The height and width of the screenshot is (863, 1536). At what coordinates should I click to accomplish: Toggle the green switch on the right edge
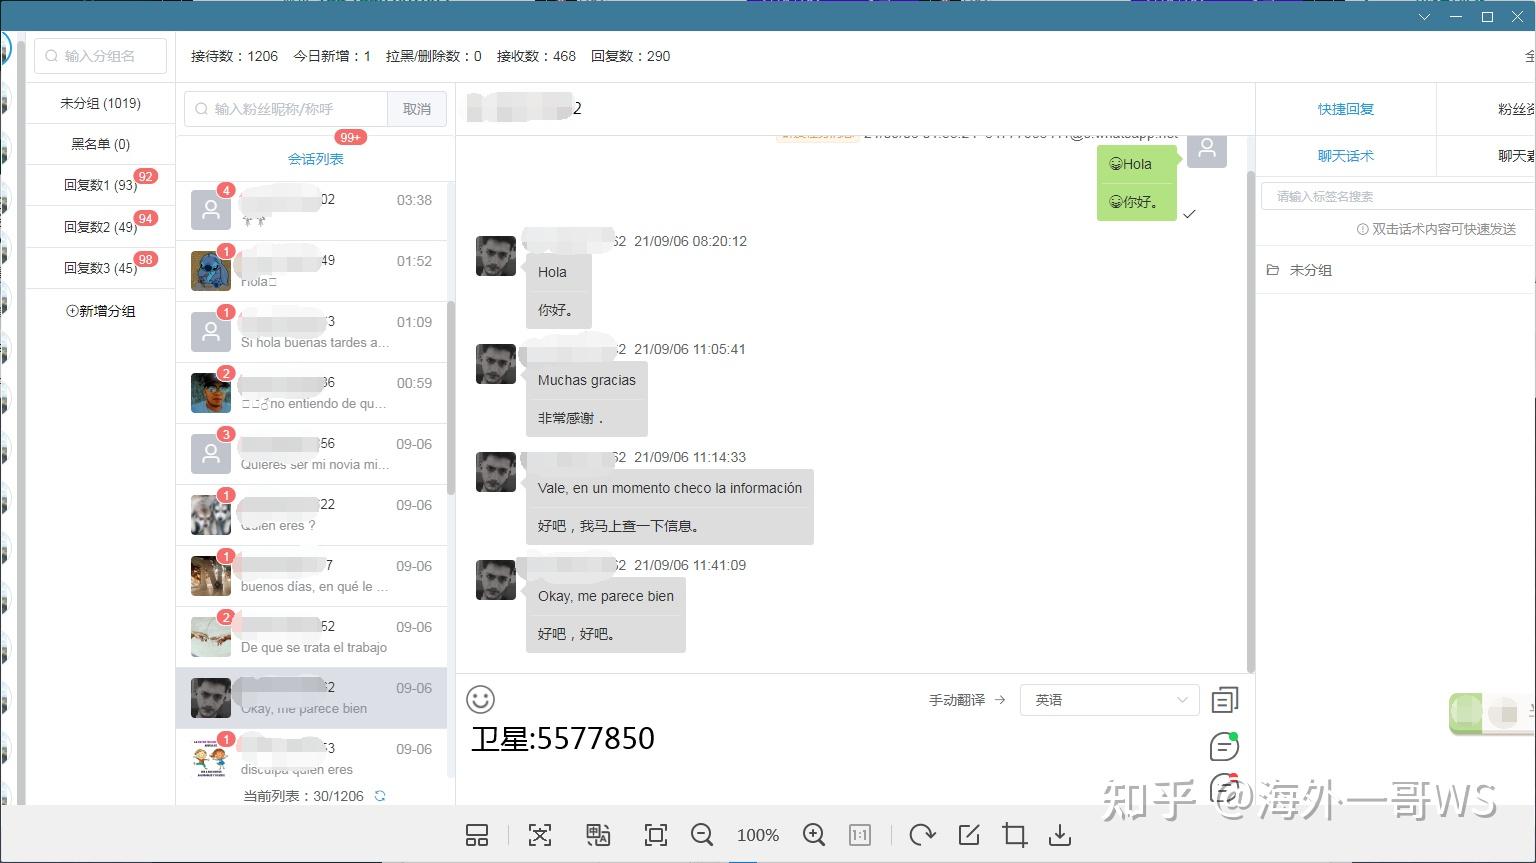(x=1490, y=713)
